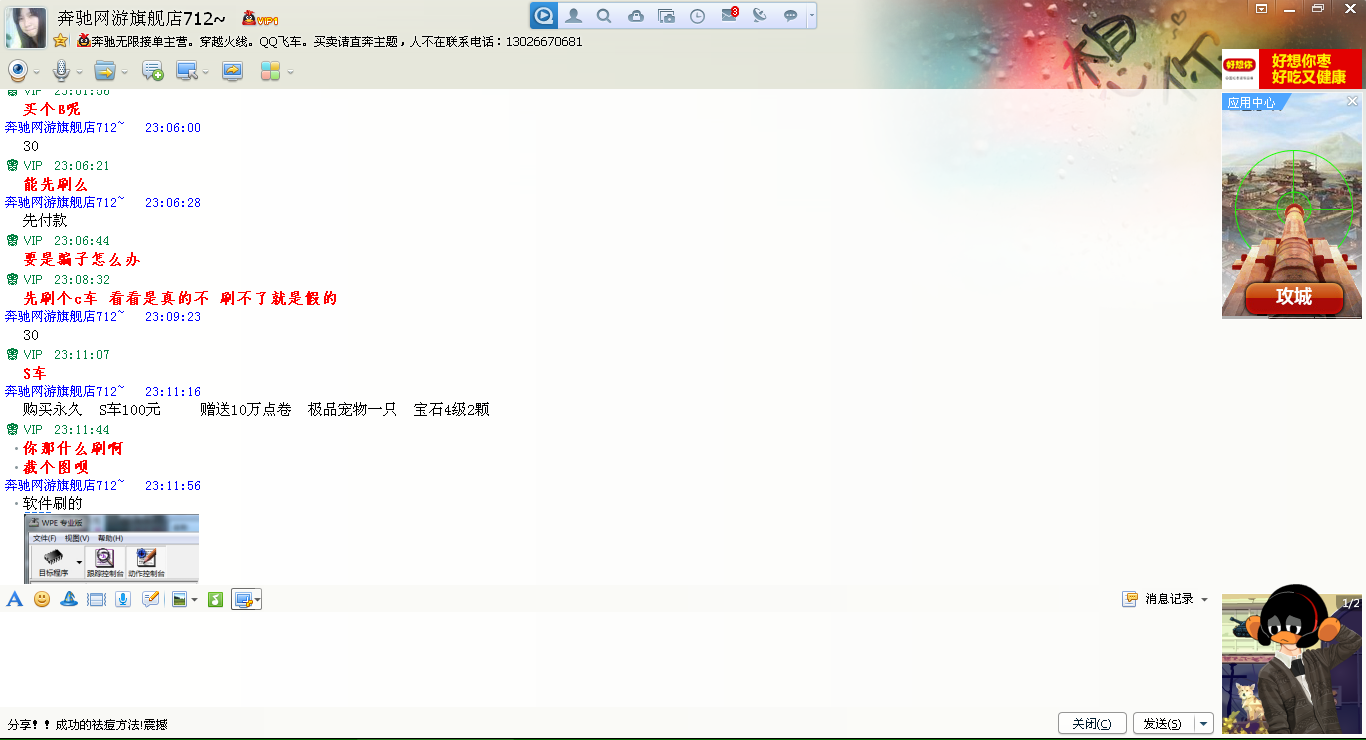
Task: Open the contacts person icon in top panel
Action: [x=574, y=15]
